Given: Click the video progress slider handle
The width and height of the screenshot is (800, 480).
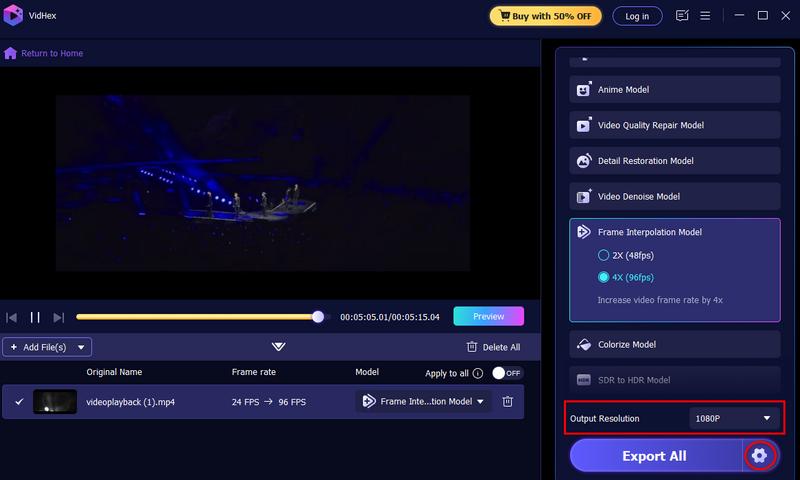Looking at the screenshot, I should 318,317.
